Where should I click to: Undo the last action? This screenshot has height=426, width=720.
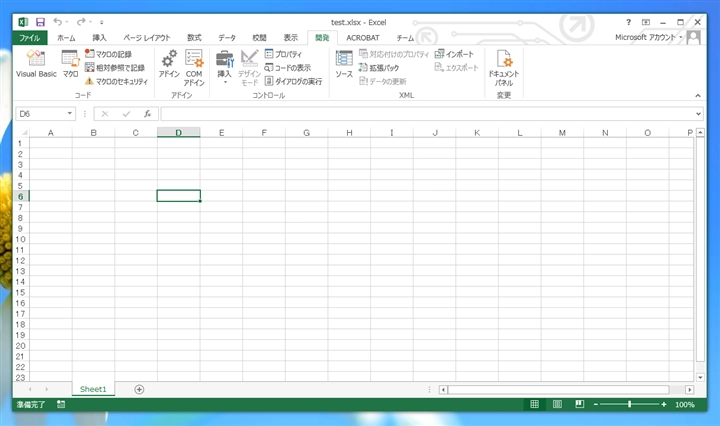(x=57, y=22)
